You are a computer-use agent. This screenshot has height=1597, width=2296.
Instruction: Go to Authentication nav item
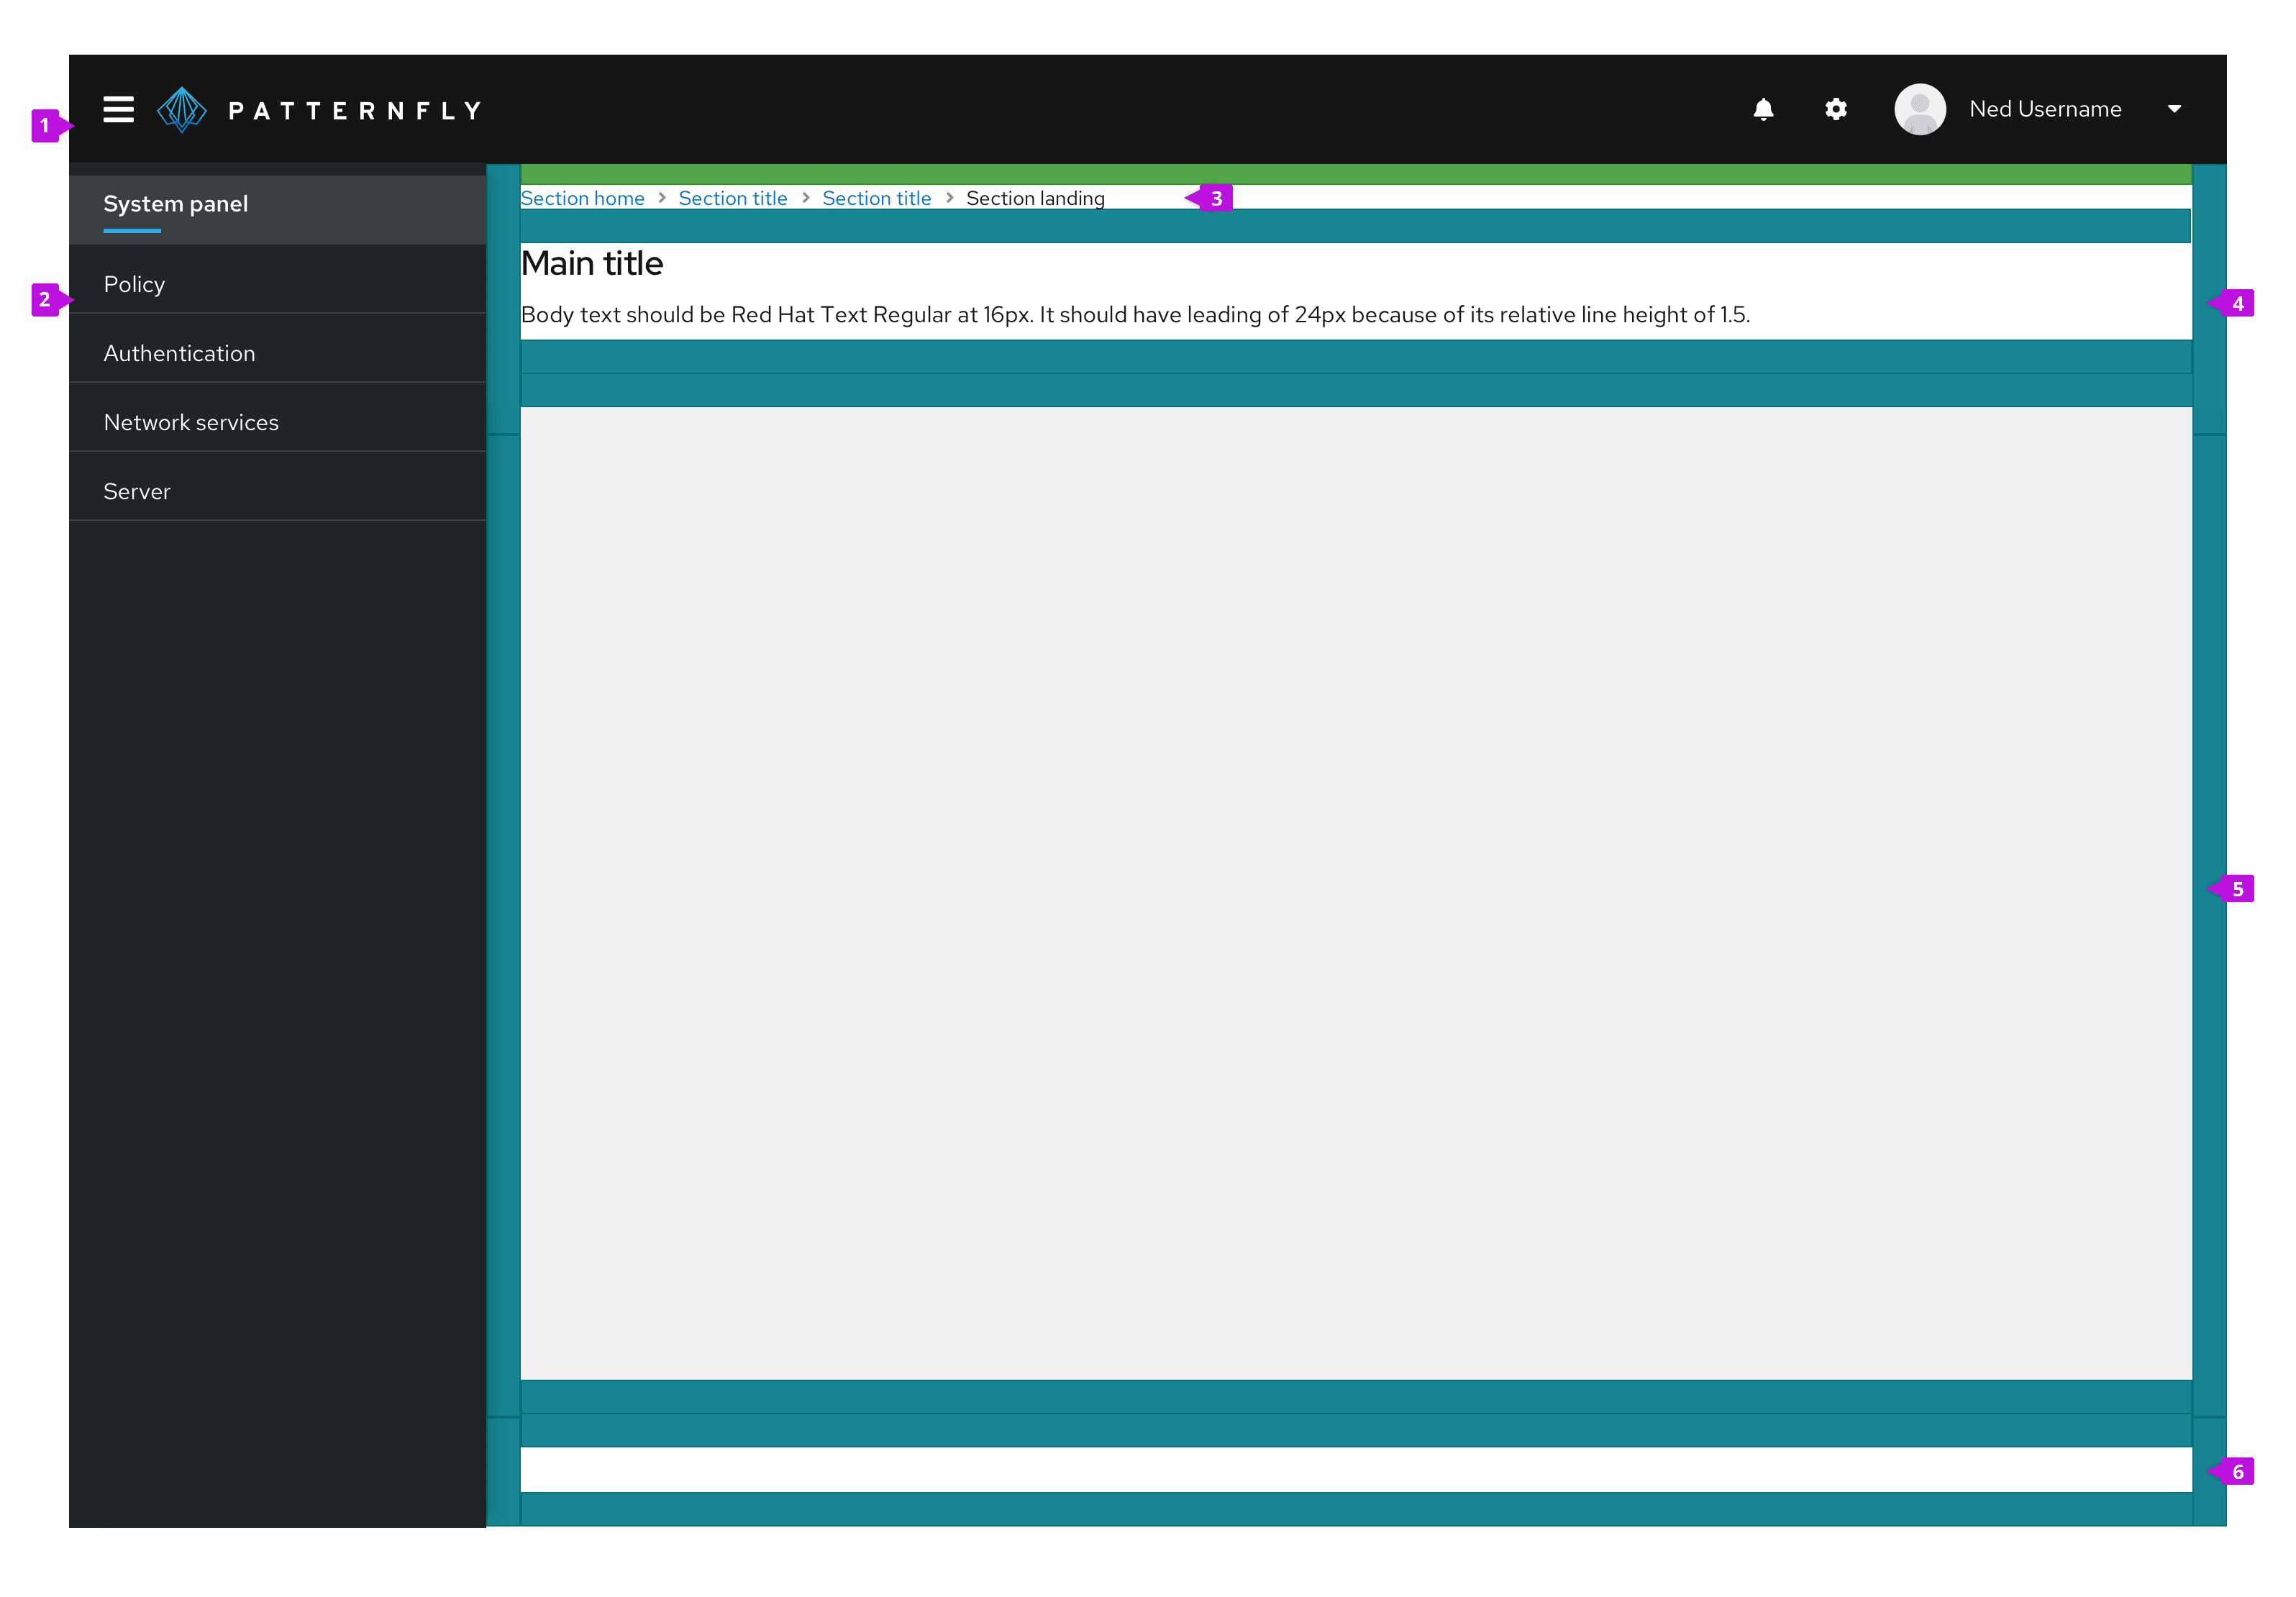(x=277, y=353)
